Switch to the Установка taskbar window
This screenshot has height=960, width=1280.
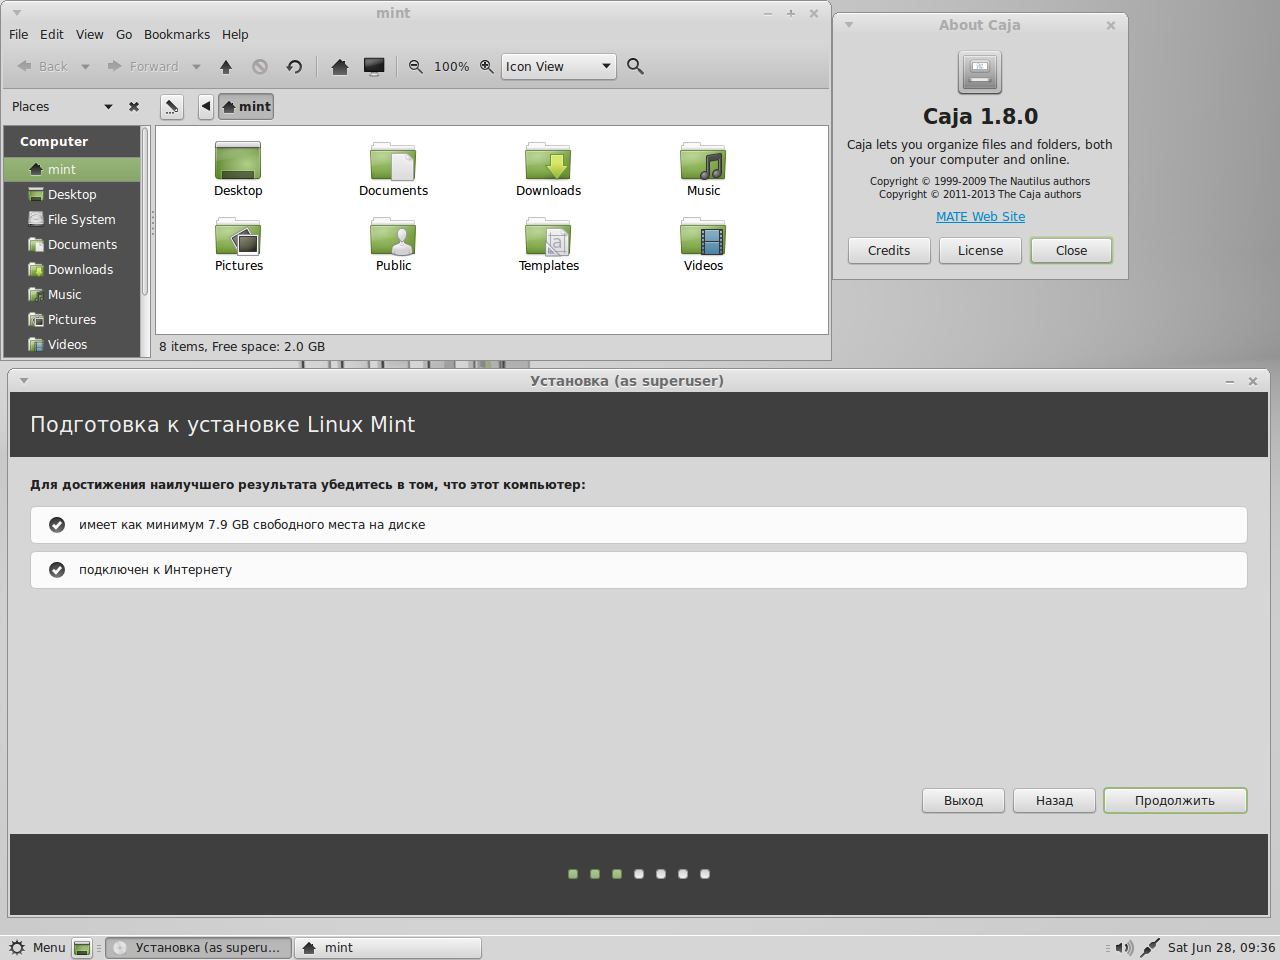(x=199, y=948)
